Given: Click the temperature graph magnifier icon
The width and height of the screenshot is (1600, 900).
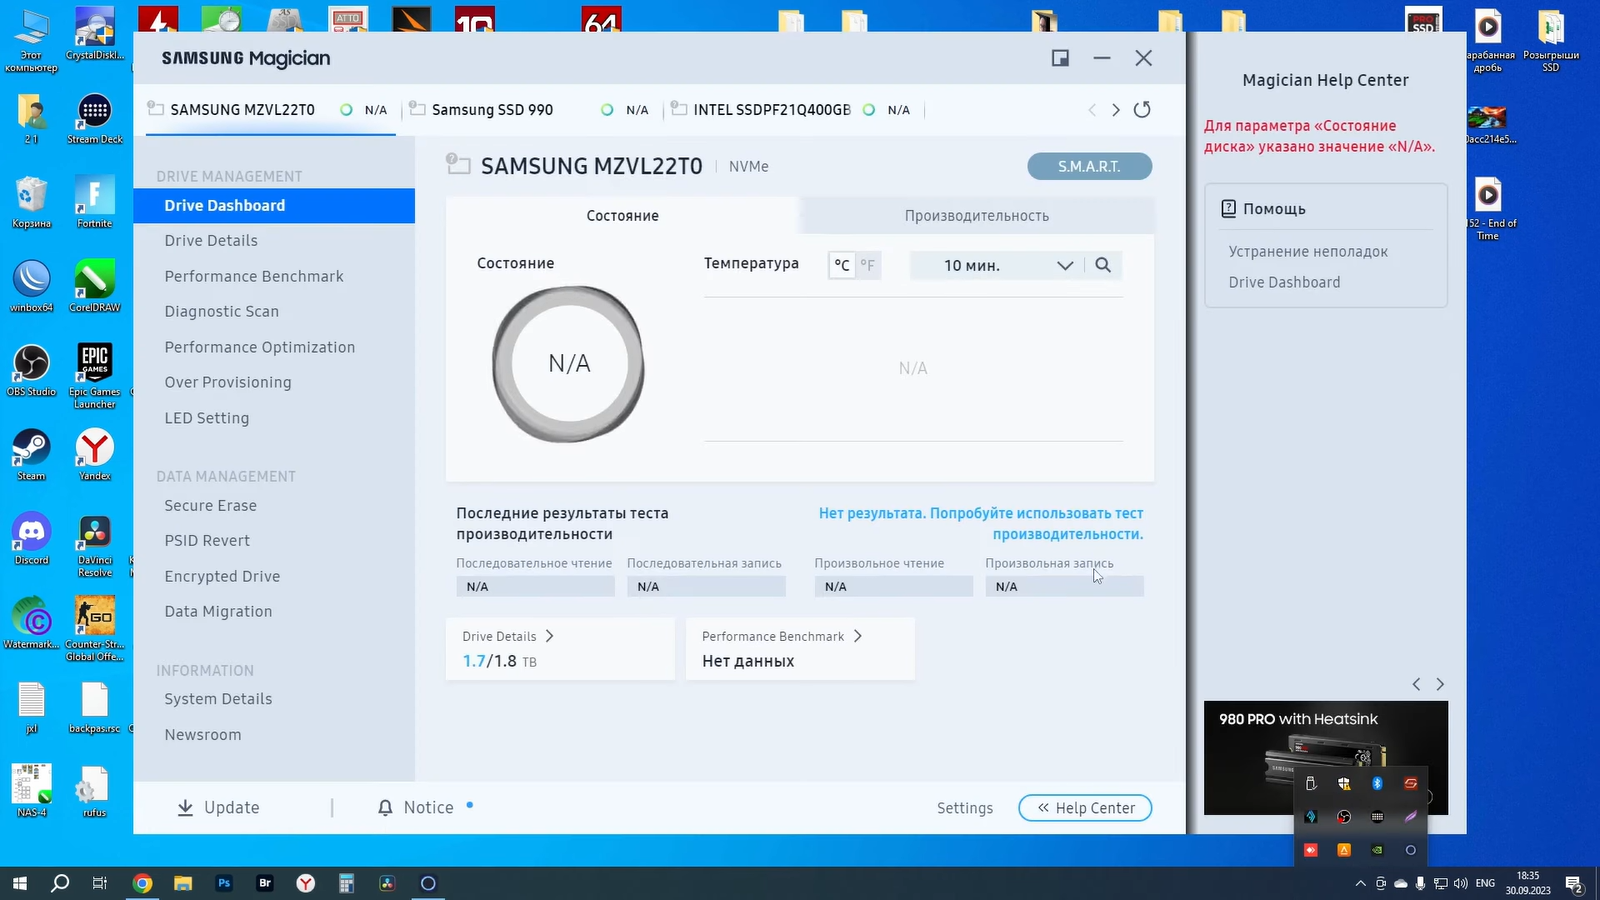Looking at the screenshot, I should (1103, 265).
